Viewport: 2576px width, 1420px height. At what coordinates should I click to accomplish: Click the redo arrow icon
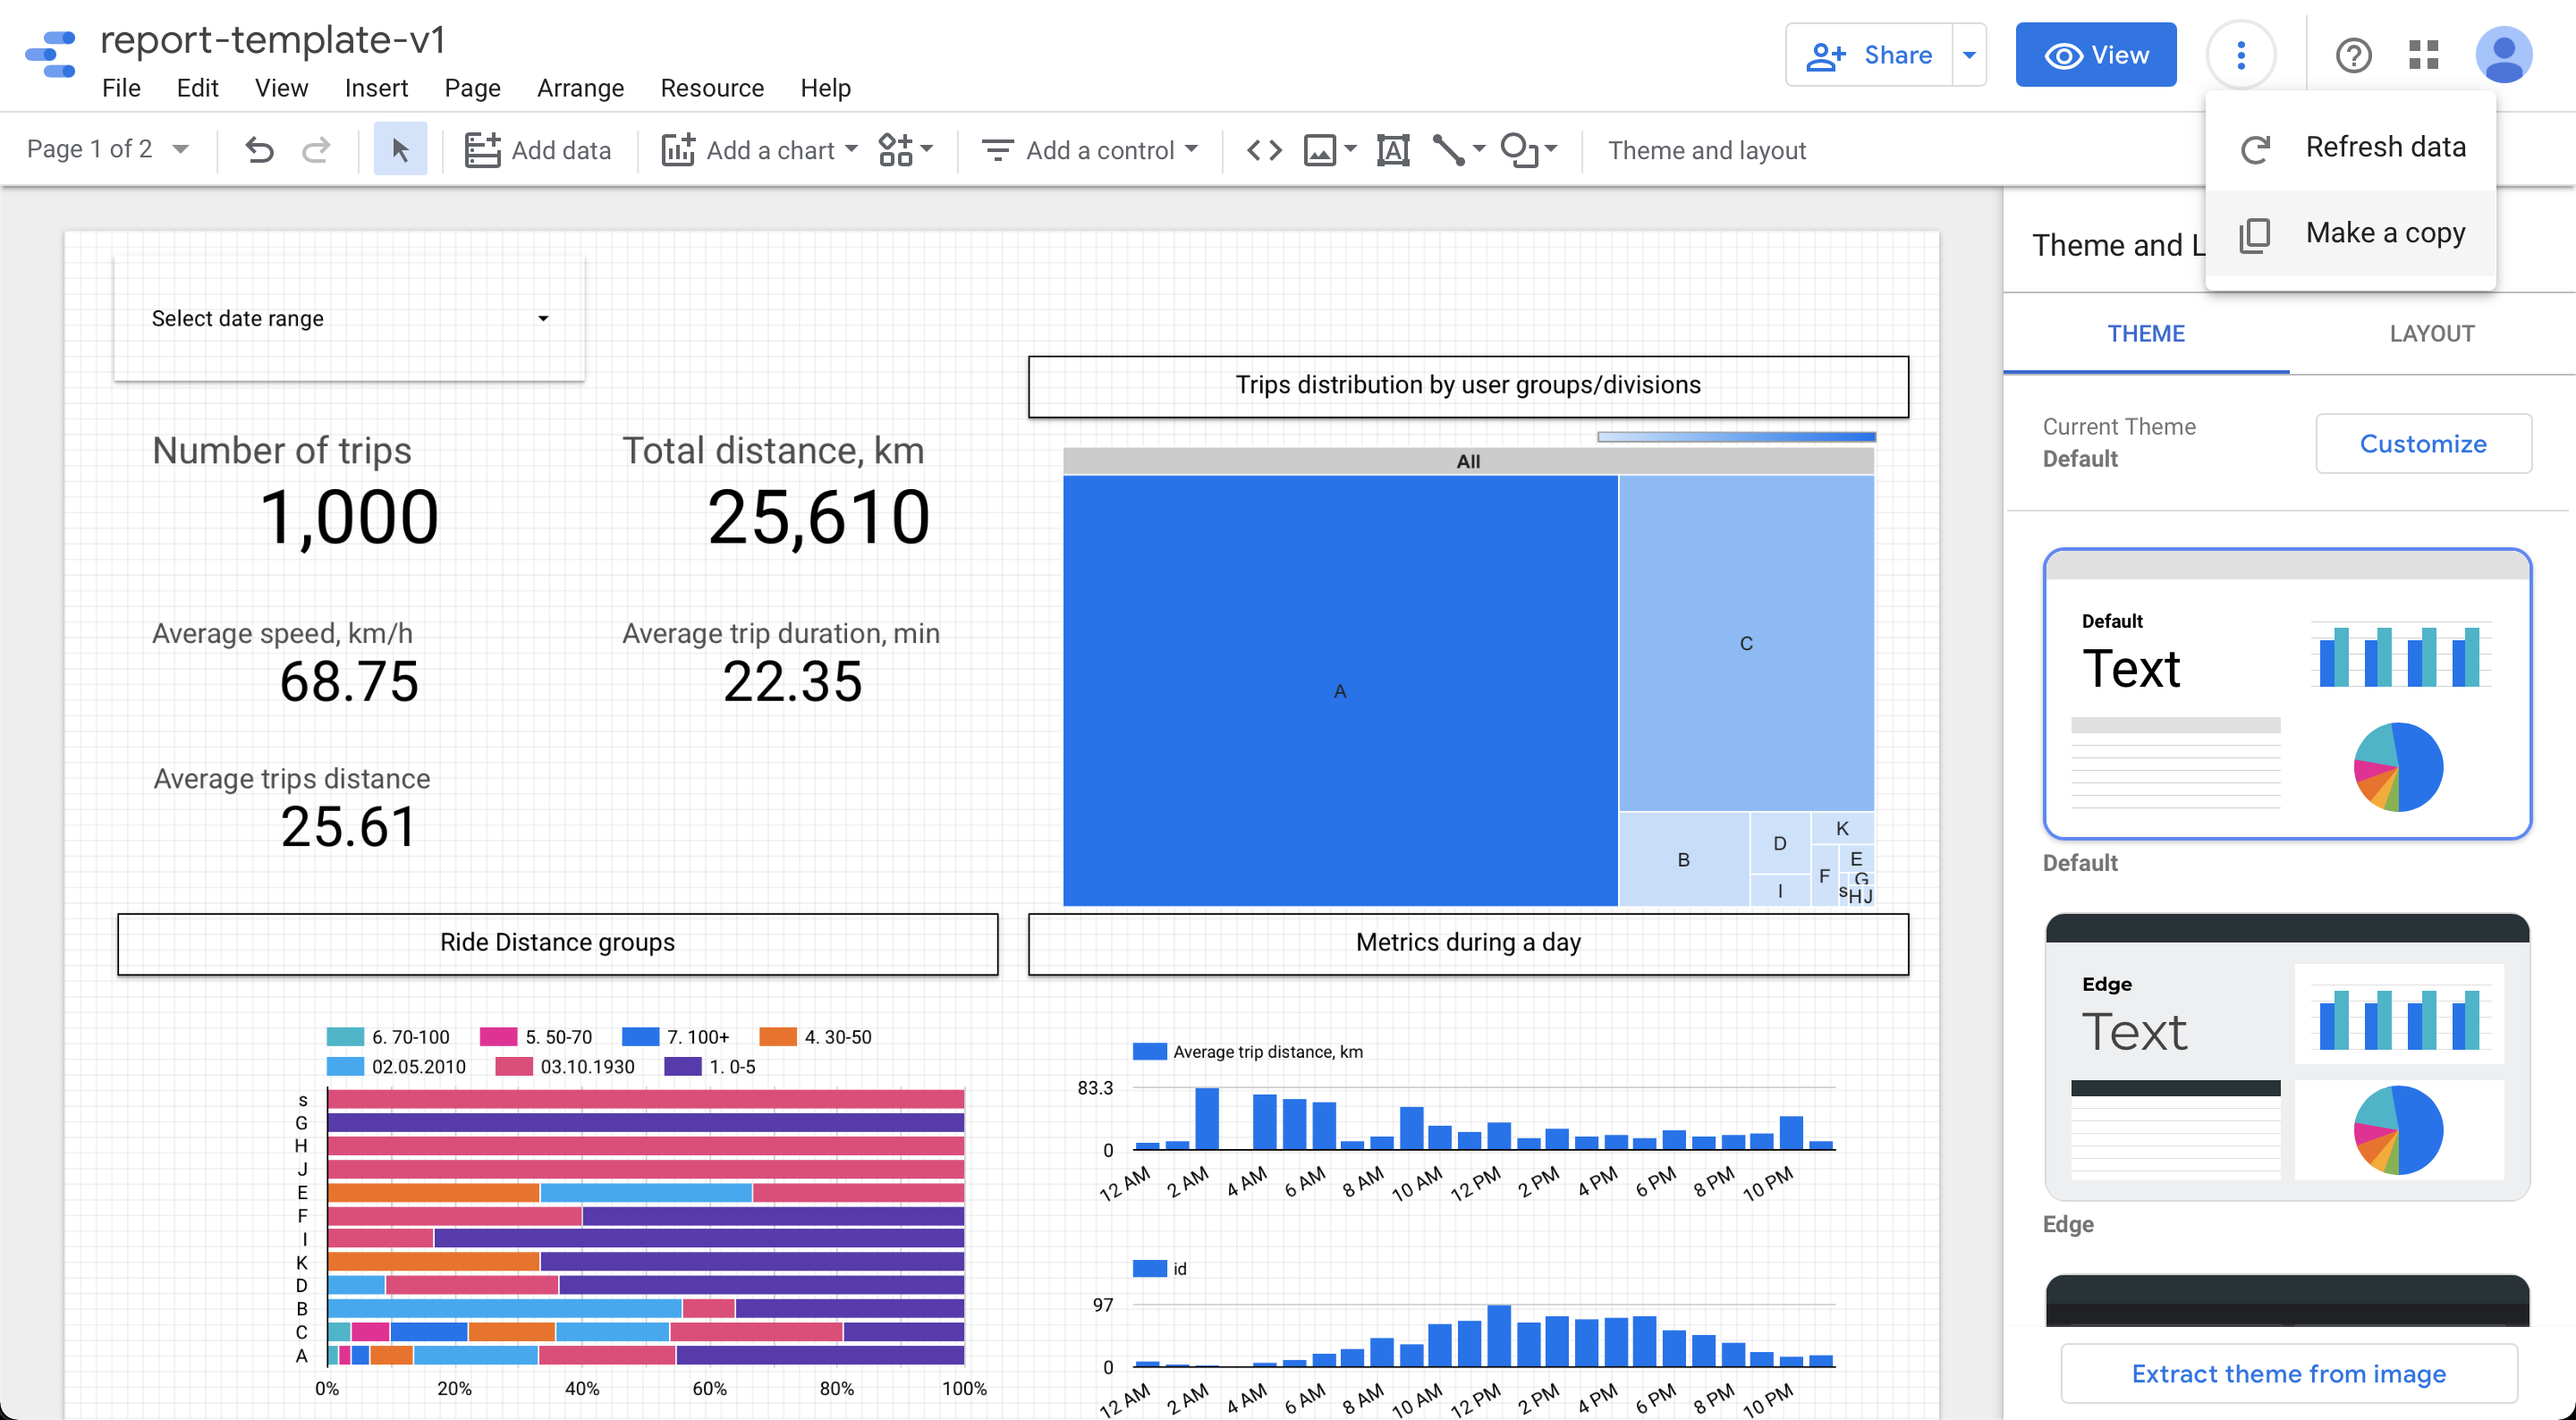(x=316, y=150)
